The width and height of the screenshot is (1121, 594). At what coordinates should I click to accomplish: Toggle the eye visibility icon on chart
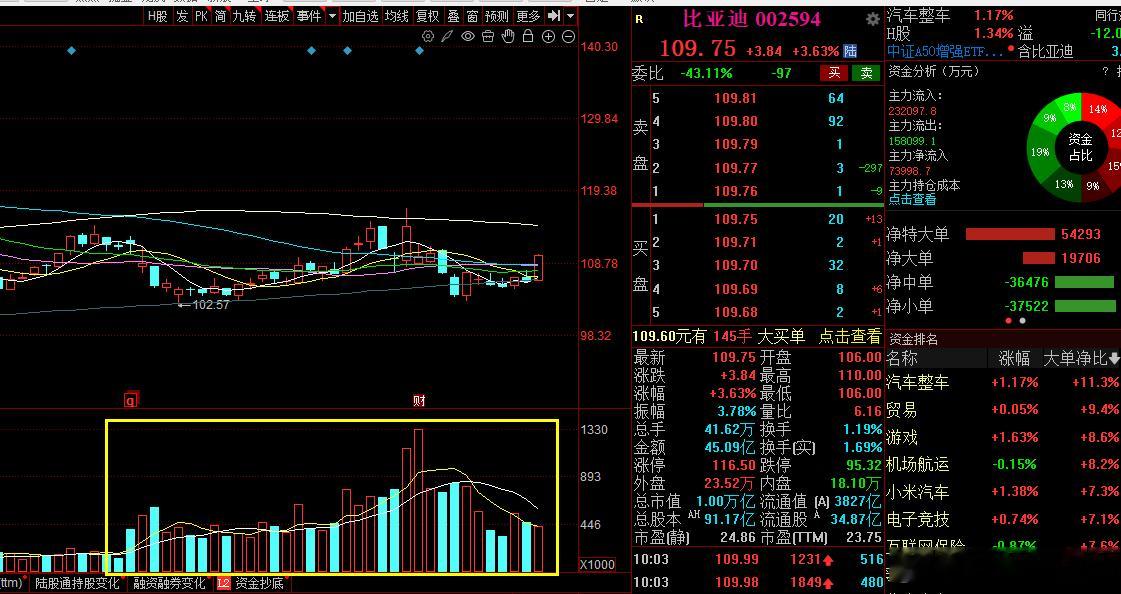click(x=468, y=36)
